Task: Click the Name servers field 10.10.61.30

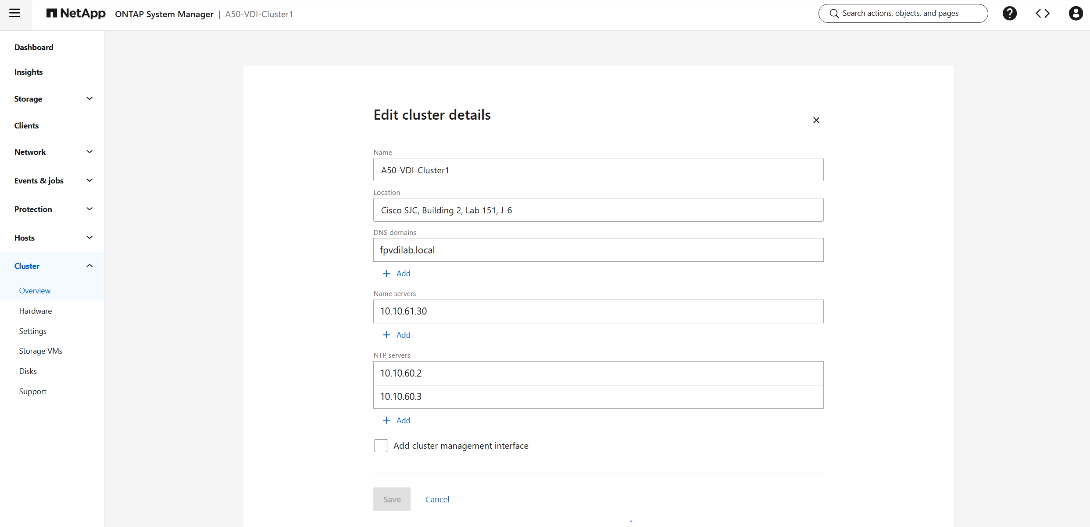Action: [598, 311]
